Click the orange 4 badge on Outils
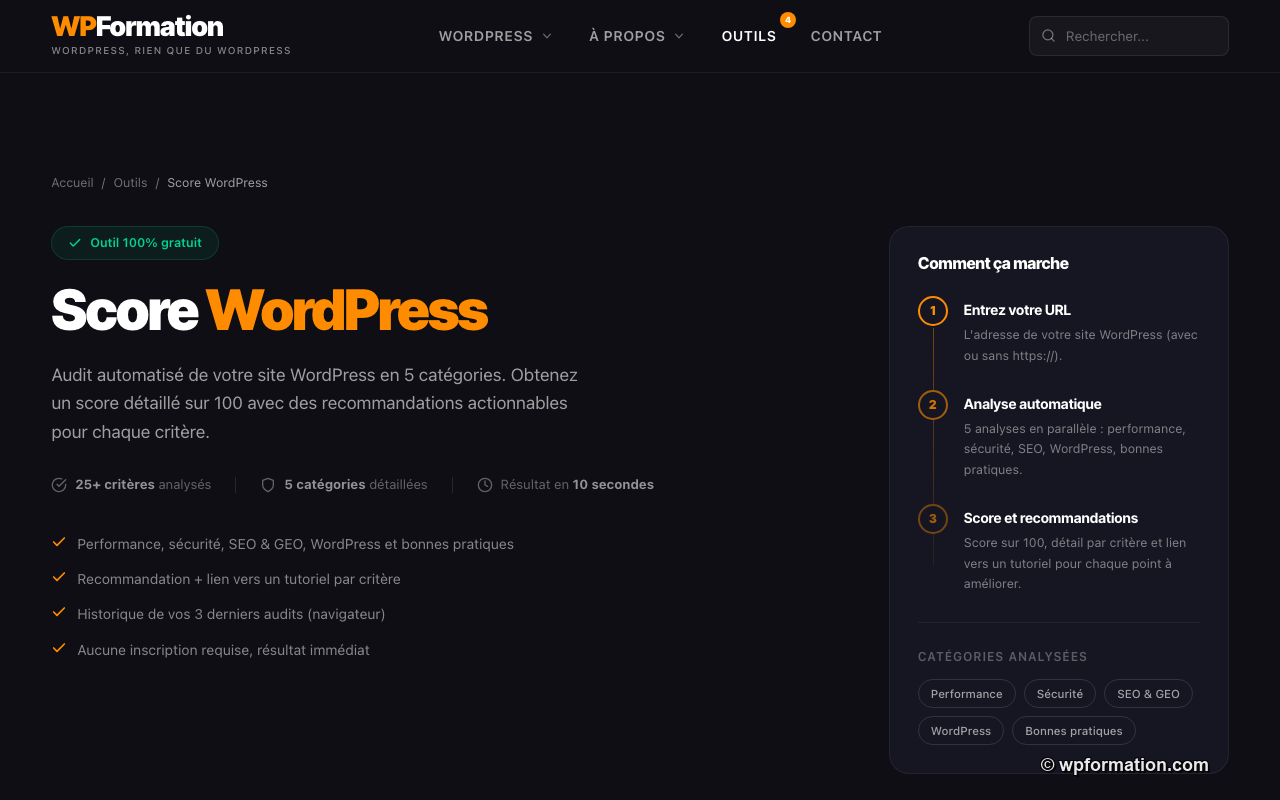The image size is (1280, 800). (x=788, y=20)
